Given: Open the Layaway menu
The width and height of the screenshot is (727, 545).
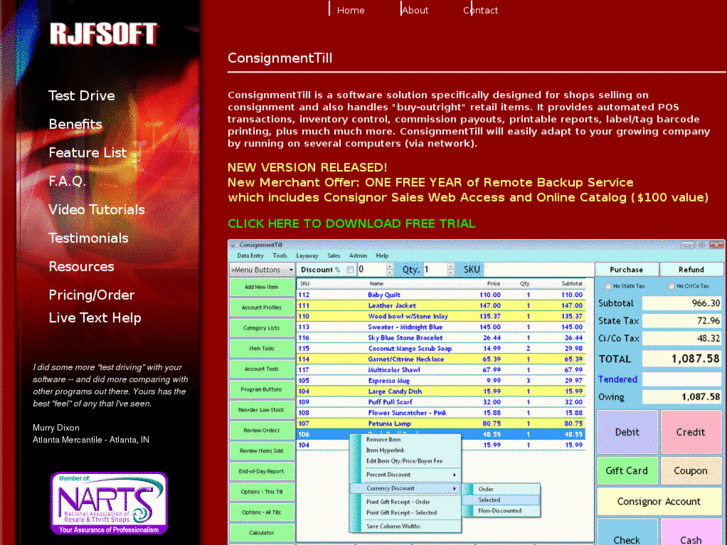Looking at the screenshot, I should pos(307,256).
